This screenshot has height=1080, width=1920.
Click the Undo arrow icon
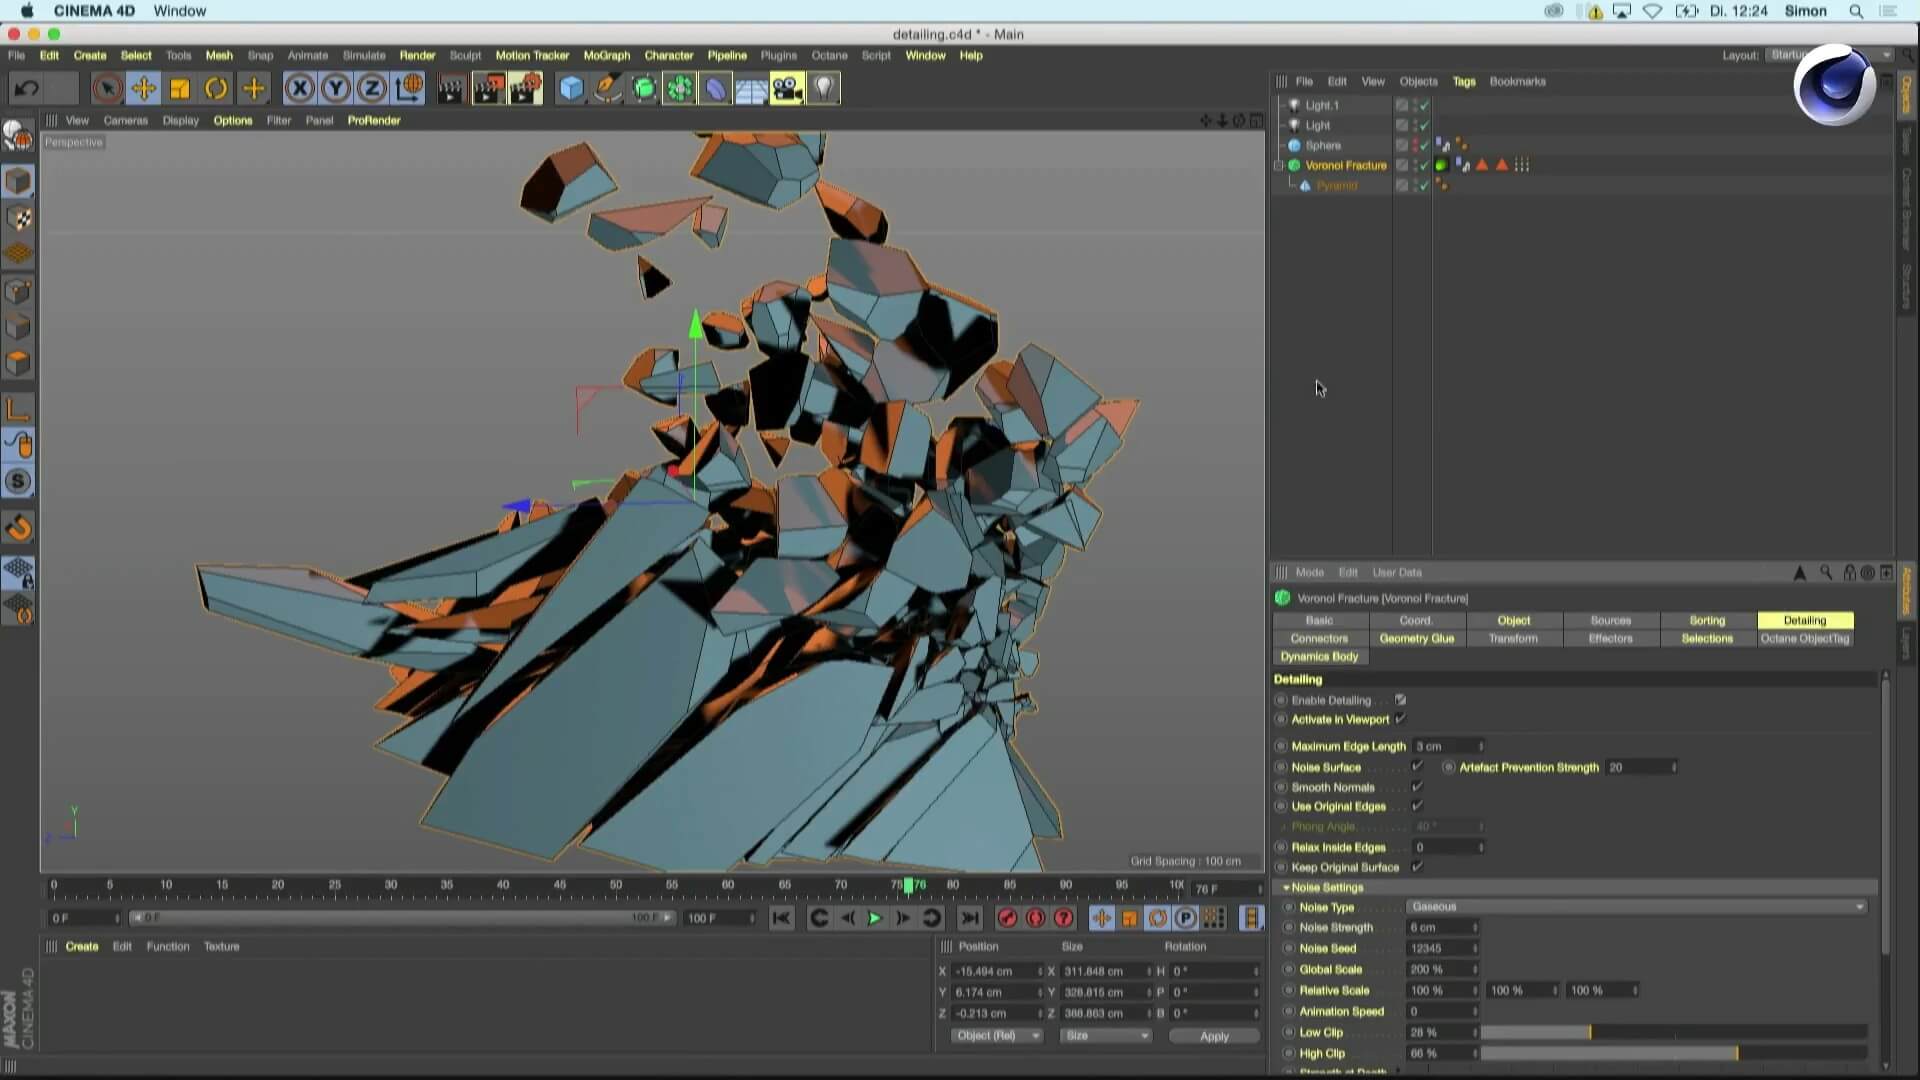(x=27, y=89)
